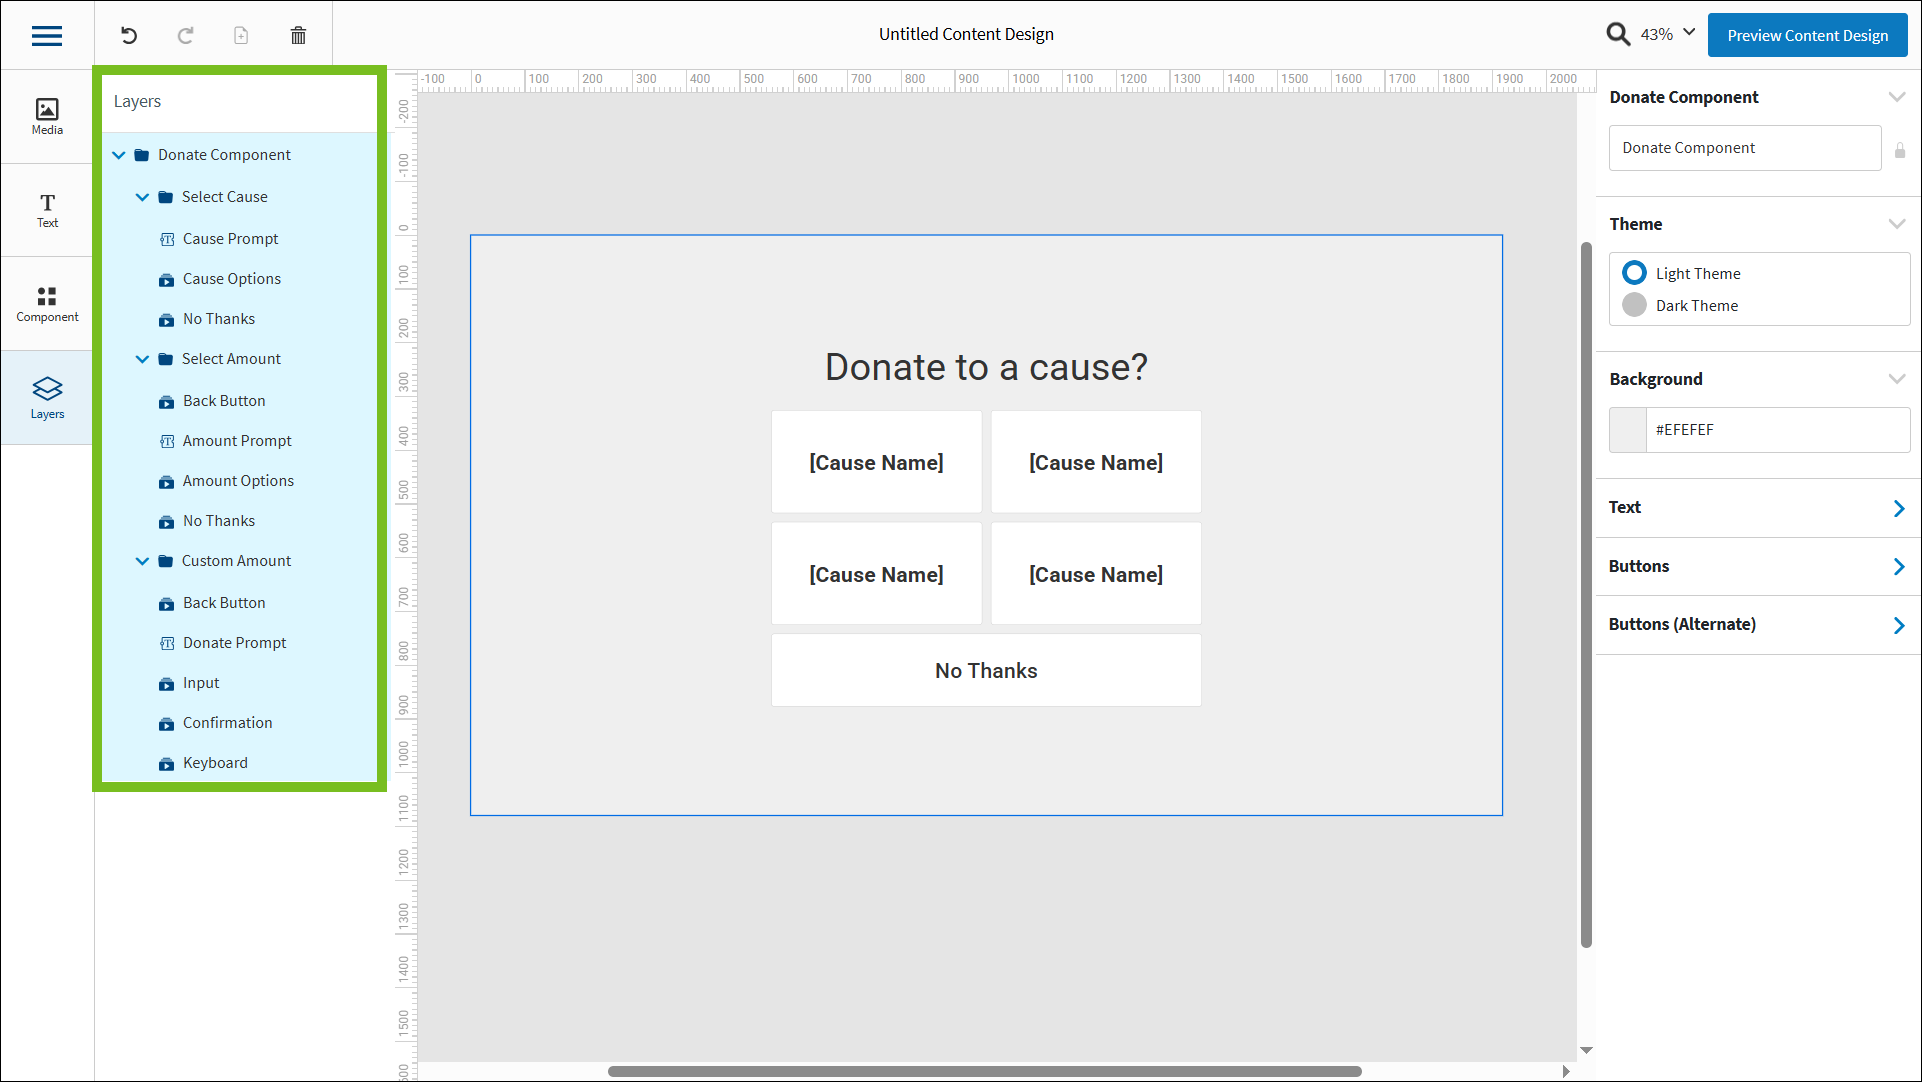The width and height of the screenshot is (1922, 1082).
Task: Select the Keyboard layer
Action: pyautogui.click(x=214, y=762)
